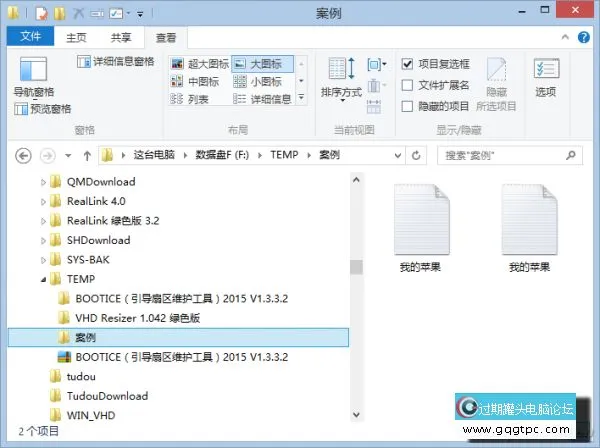Toggle the Details pane (详细信息窗格)
This screenshot has width=600, height=448.
point(116,62)
